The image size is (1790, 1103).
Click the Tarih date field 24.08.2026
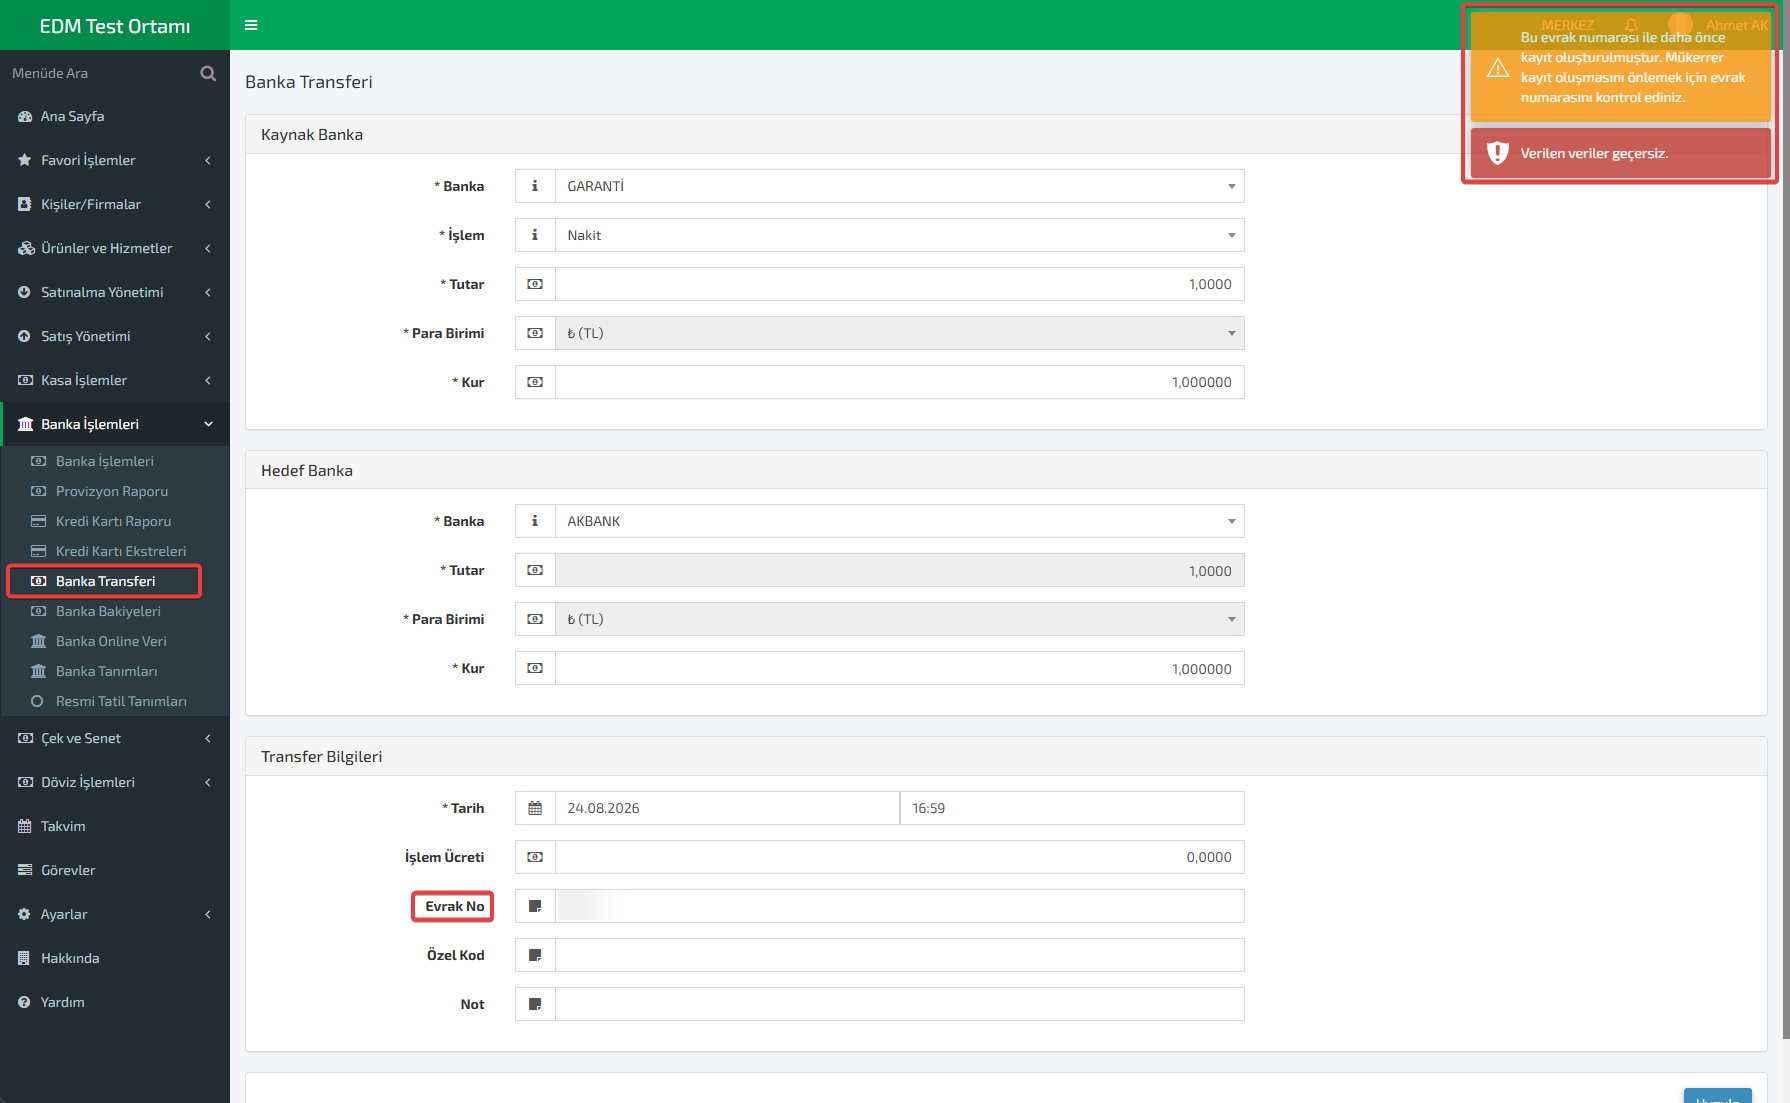(x=728, y=808)
